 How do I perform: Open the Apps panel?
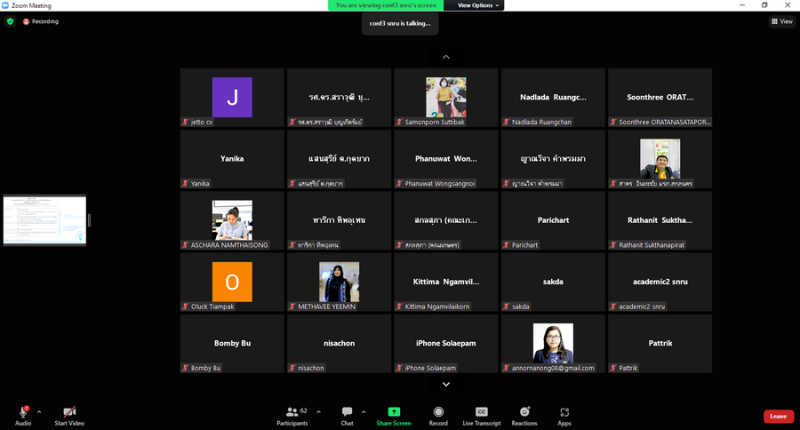point(564,412)
